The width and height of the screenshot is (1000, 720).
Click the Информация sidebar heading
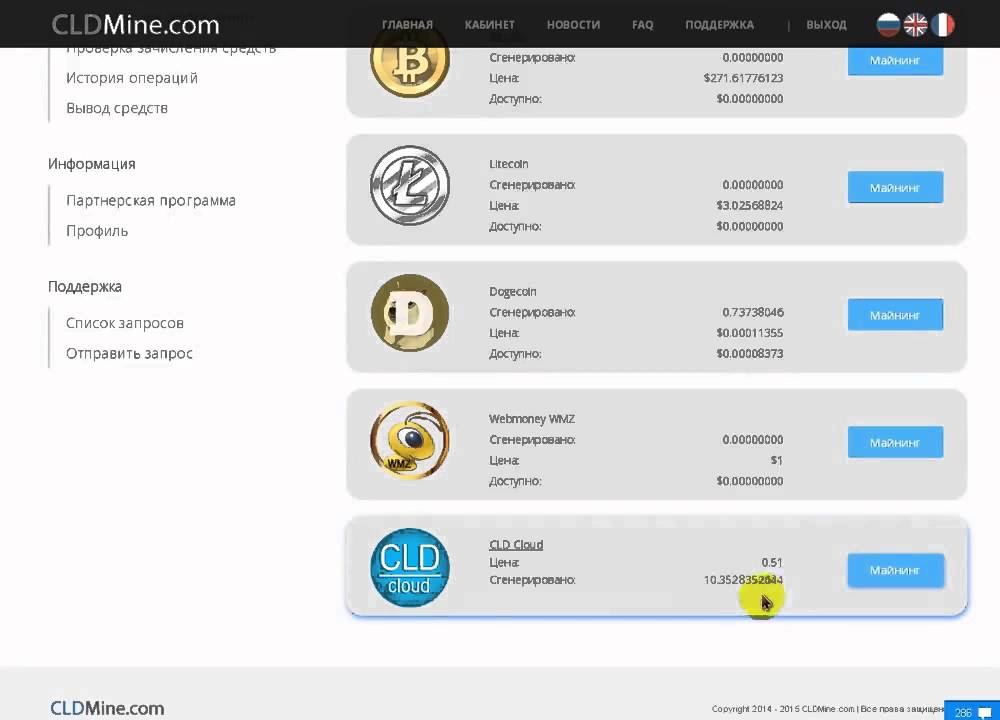pos(92,164)
